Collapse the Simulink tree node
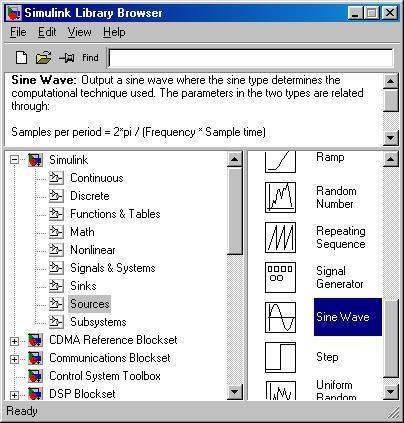Screen dimensions: 404x423 [x=14, y=160]
